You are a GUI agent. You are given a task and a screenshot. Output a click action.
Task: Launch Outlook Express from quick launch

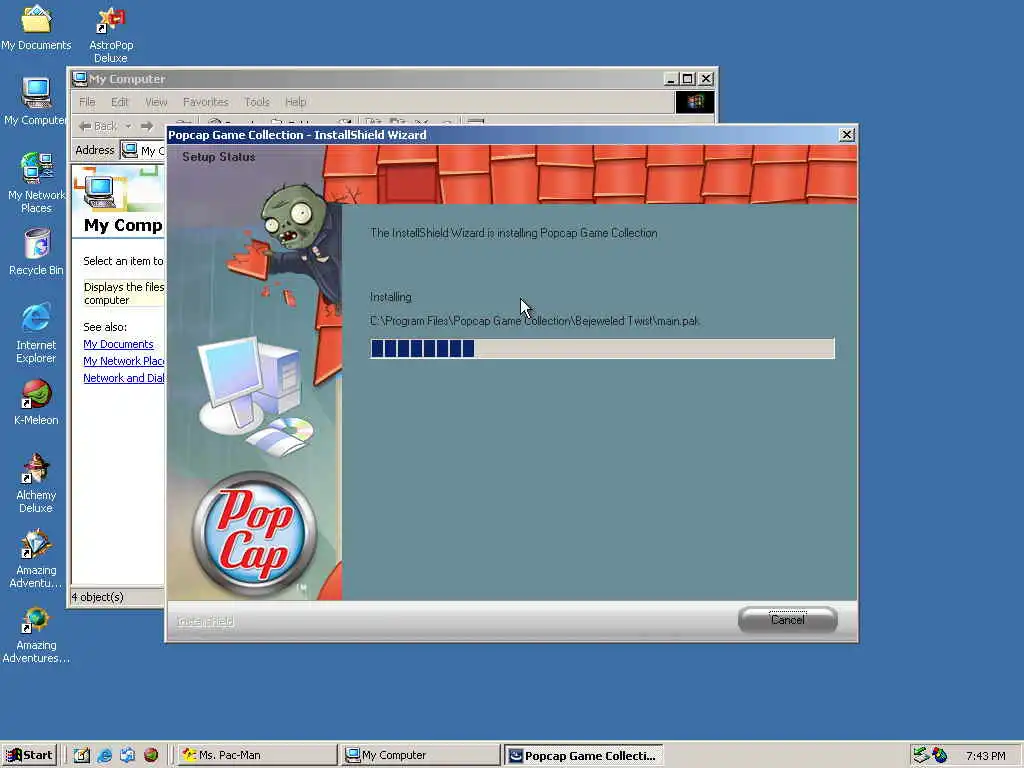tap(127, 755)
